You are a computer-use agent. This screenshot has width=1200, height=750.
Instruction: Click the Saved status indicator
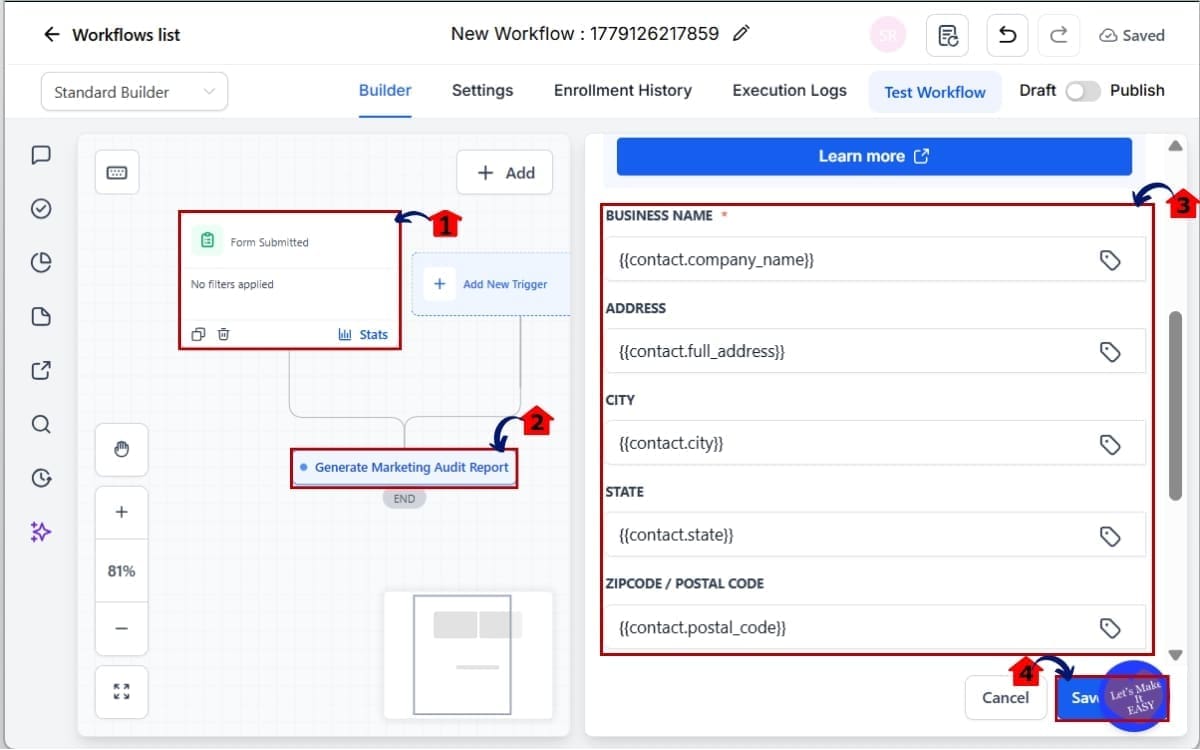[x=1132, y=35]
